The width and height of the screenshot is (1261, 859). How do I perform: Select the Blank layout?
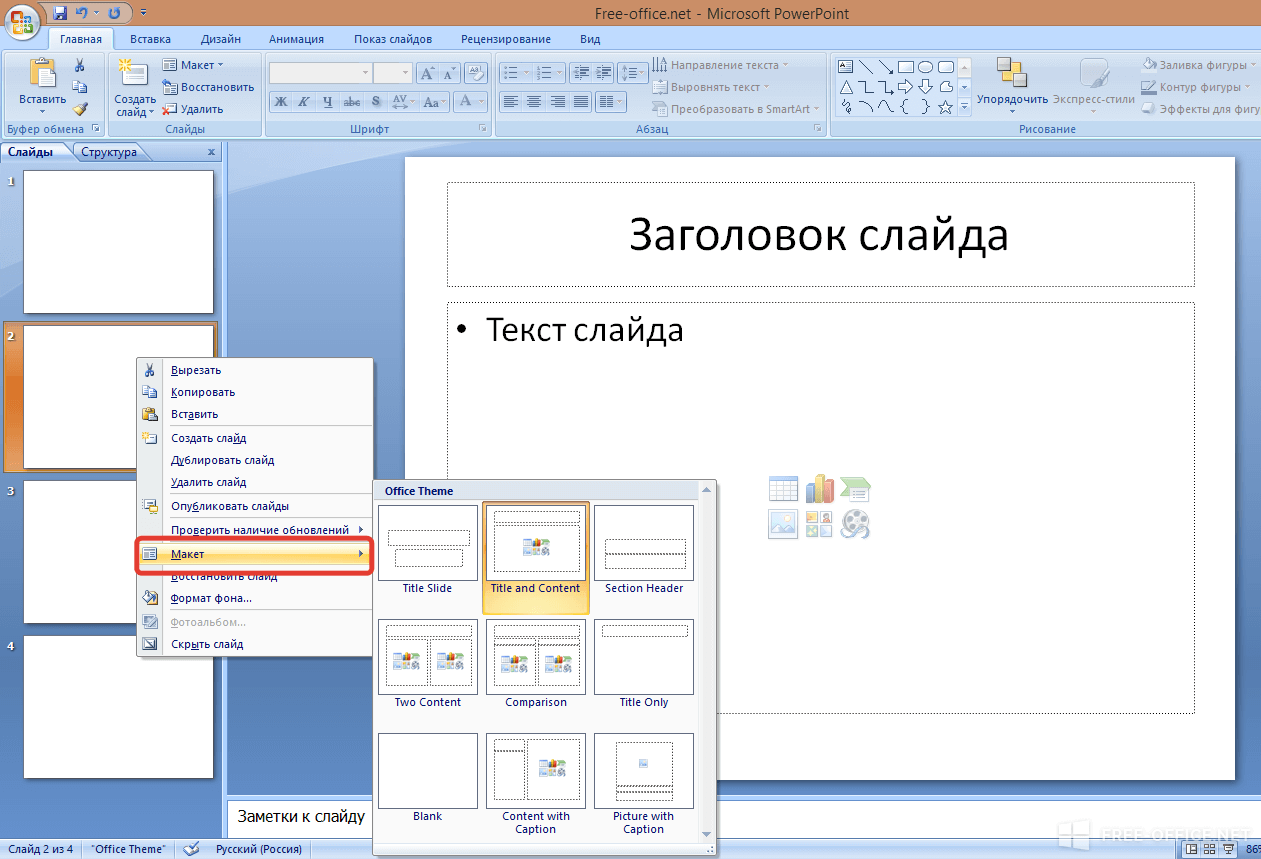pyautogui.click(x=428, y=778)
